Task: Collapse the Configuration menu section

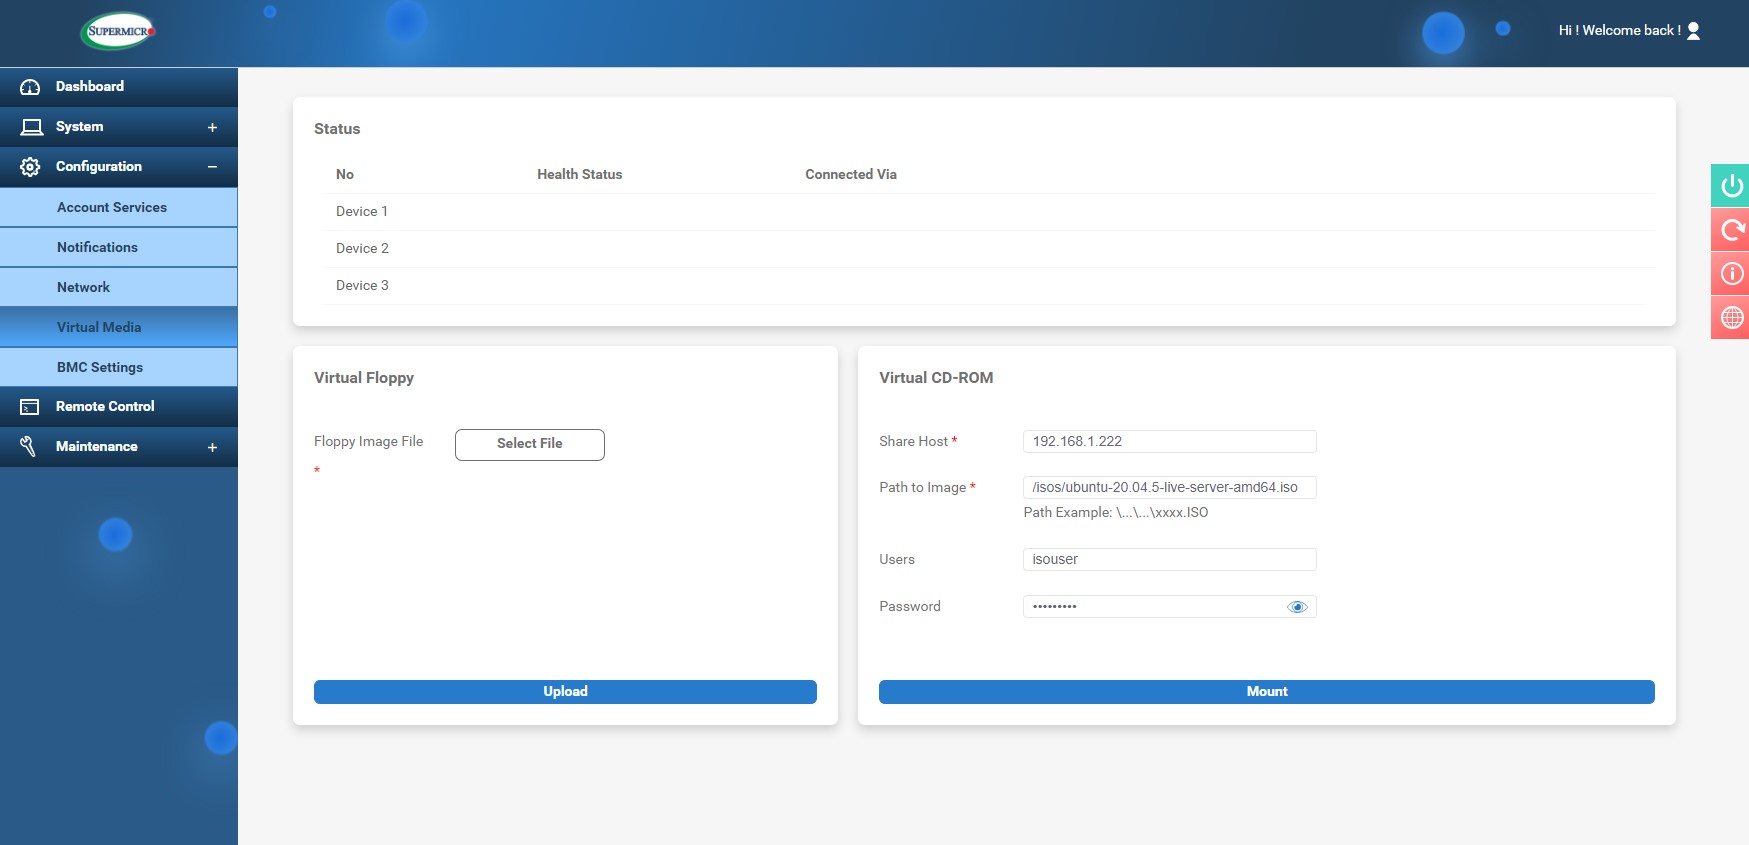Action: coord(212,167)
